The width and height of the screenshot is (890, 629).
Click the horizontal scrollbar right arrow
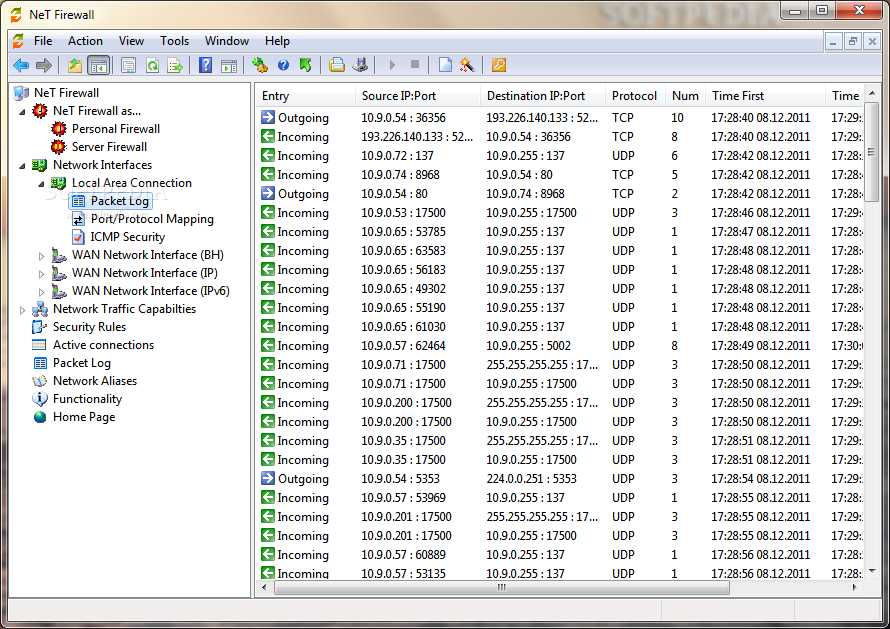click(855, 588)
